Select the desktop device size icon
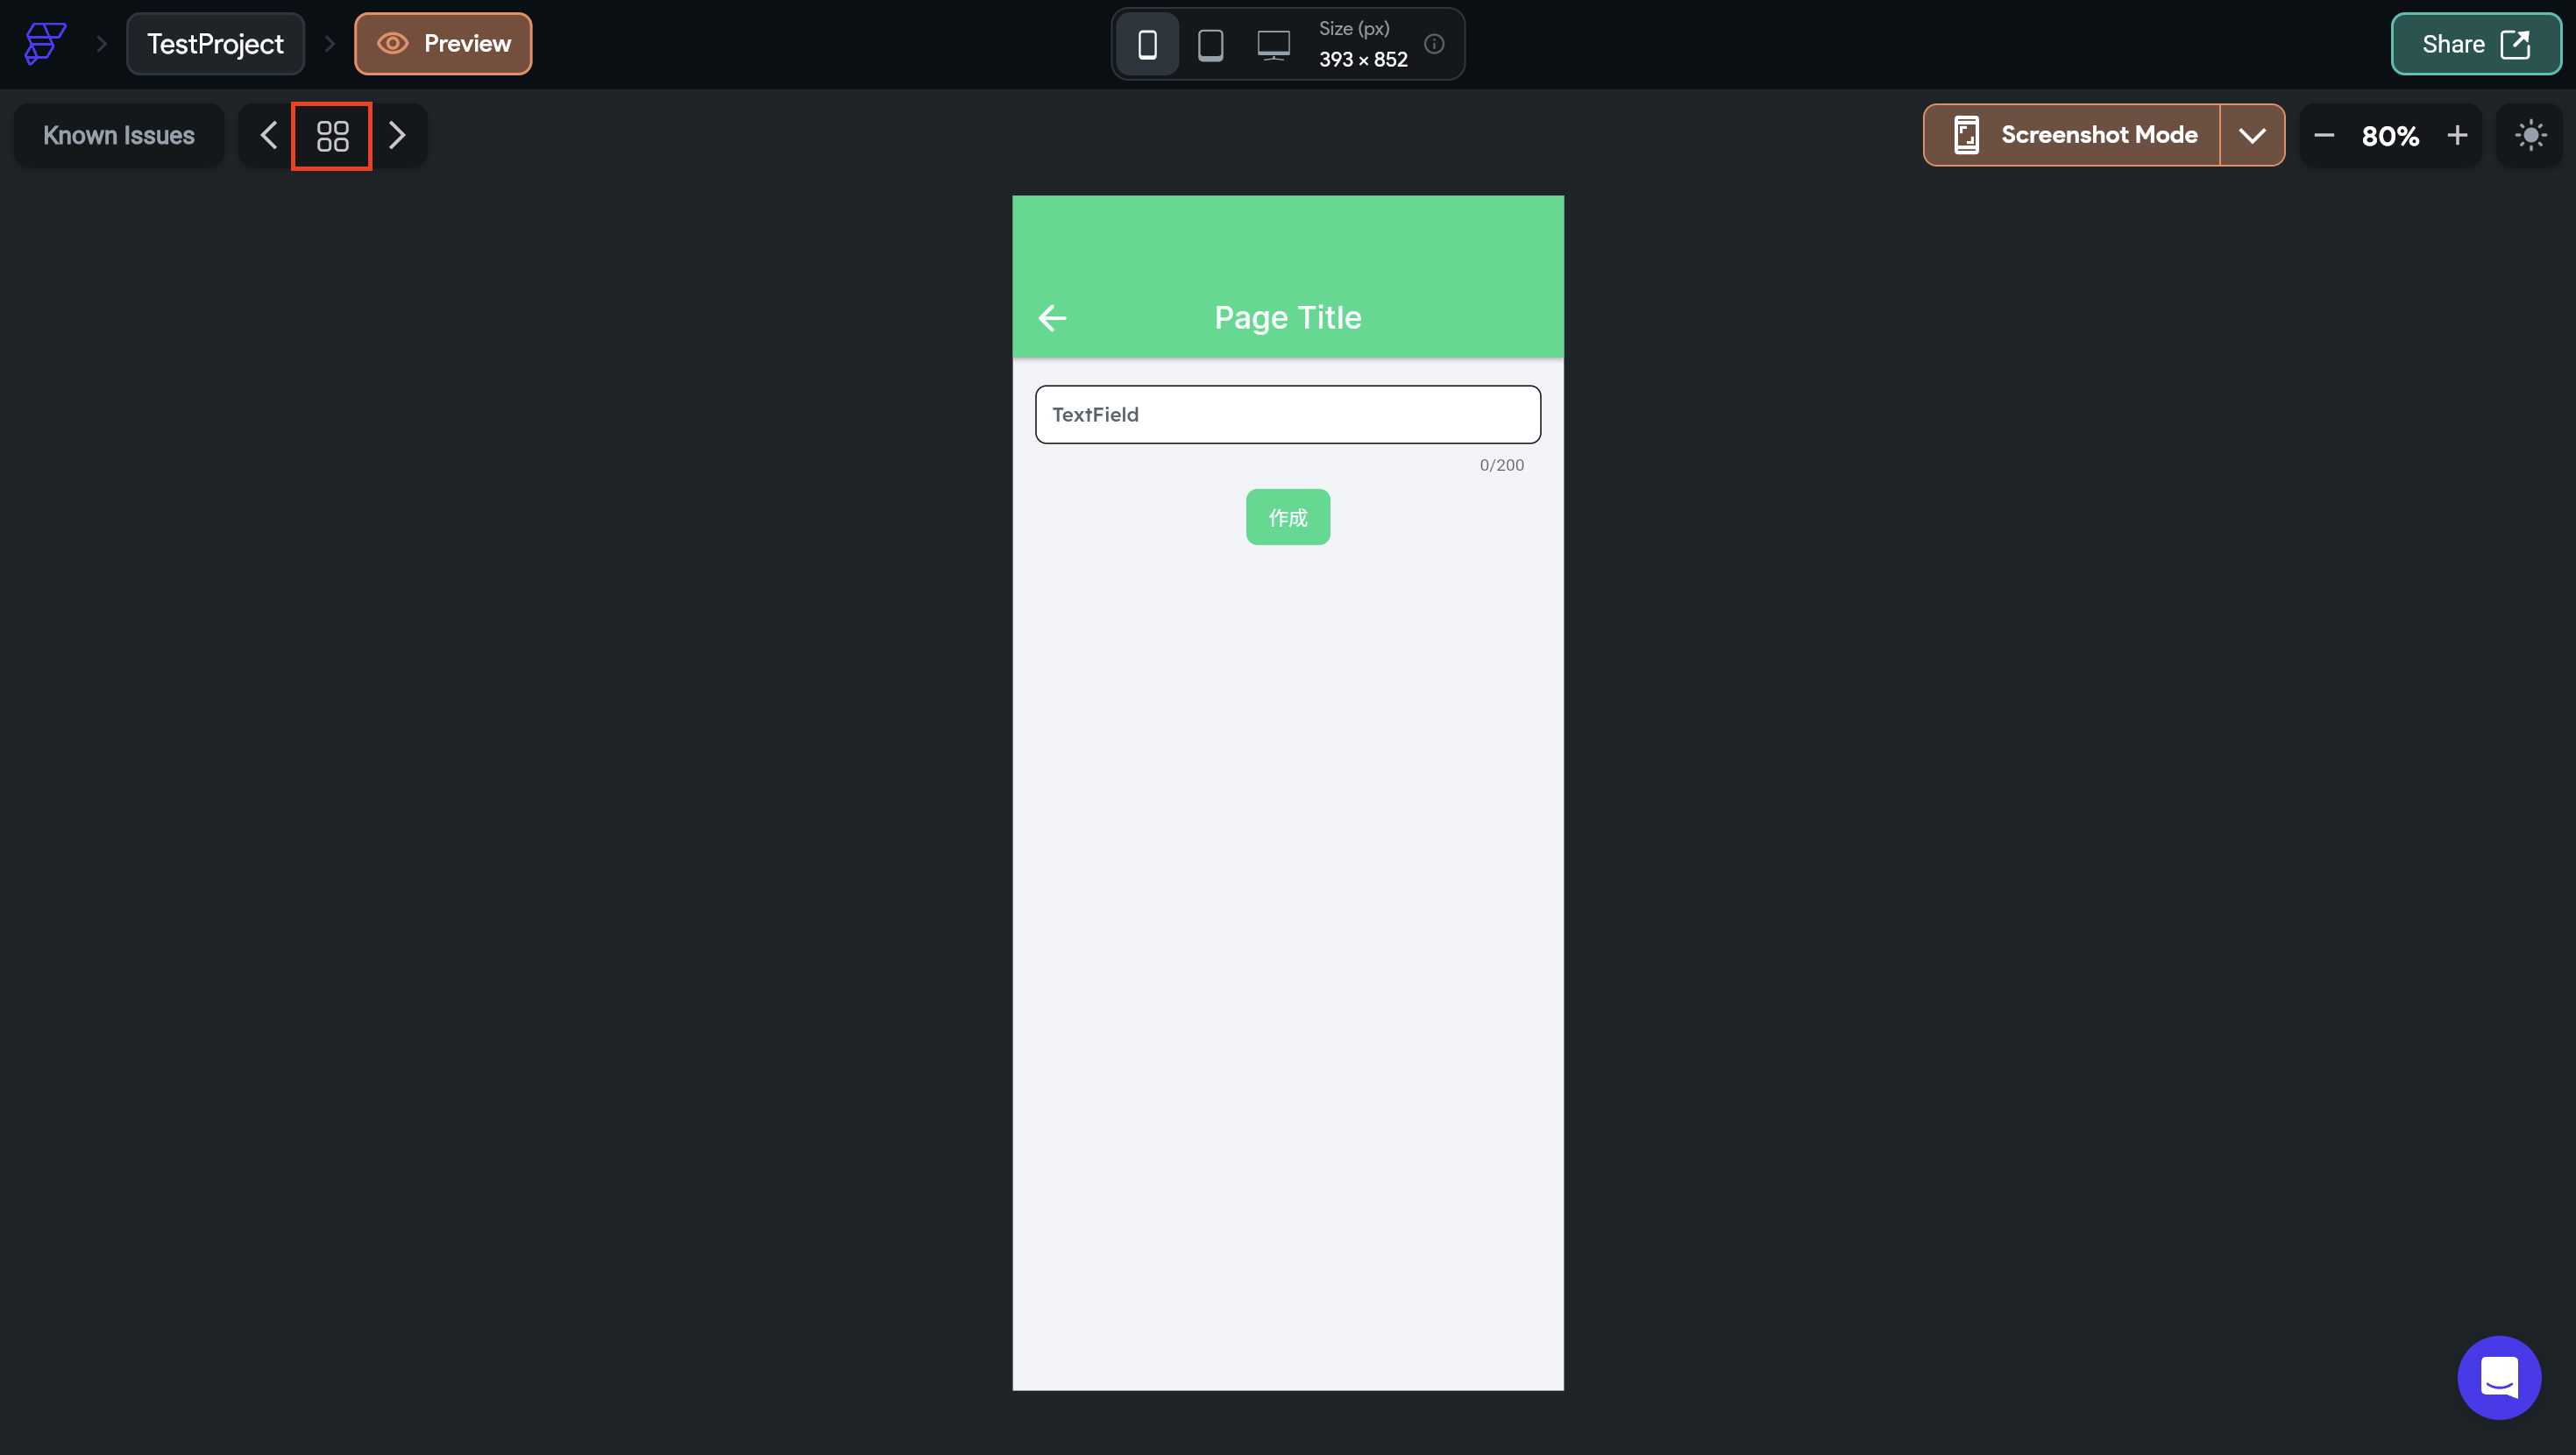2576x1455 pixels. (1273, 44)
